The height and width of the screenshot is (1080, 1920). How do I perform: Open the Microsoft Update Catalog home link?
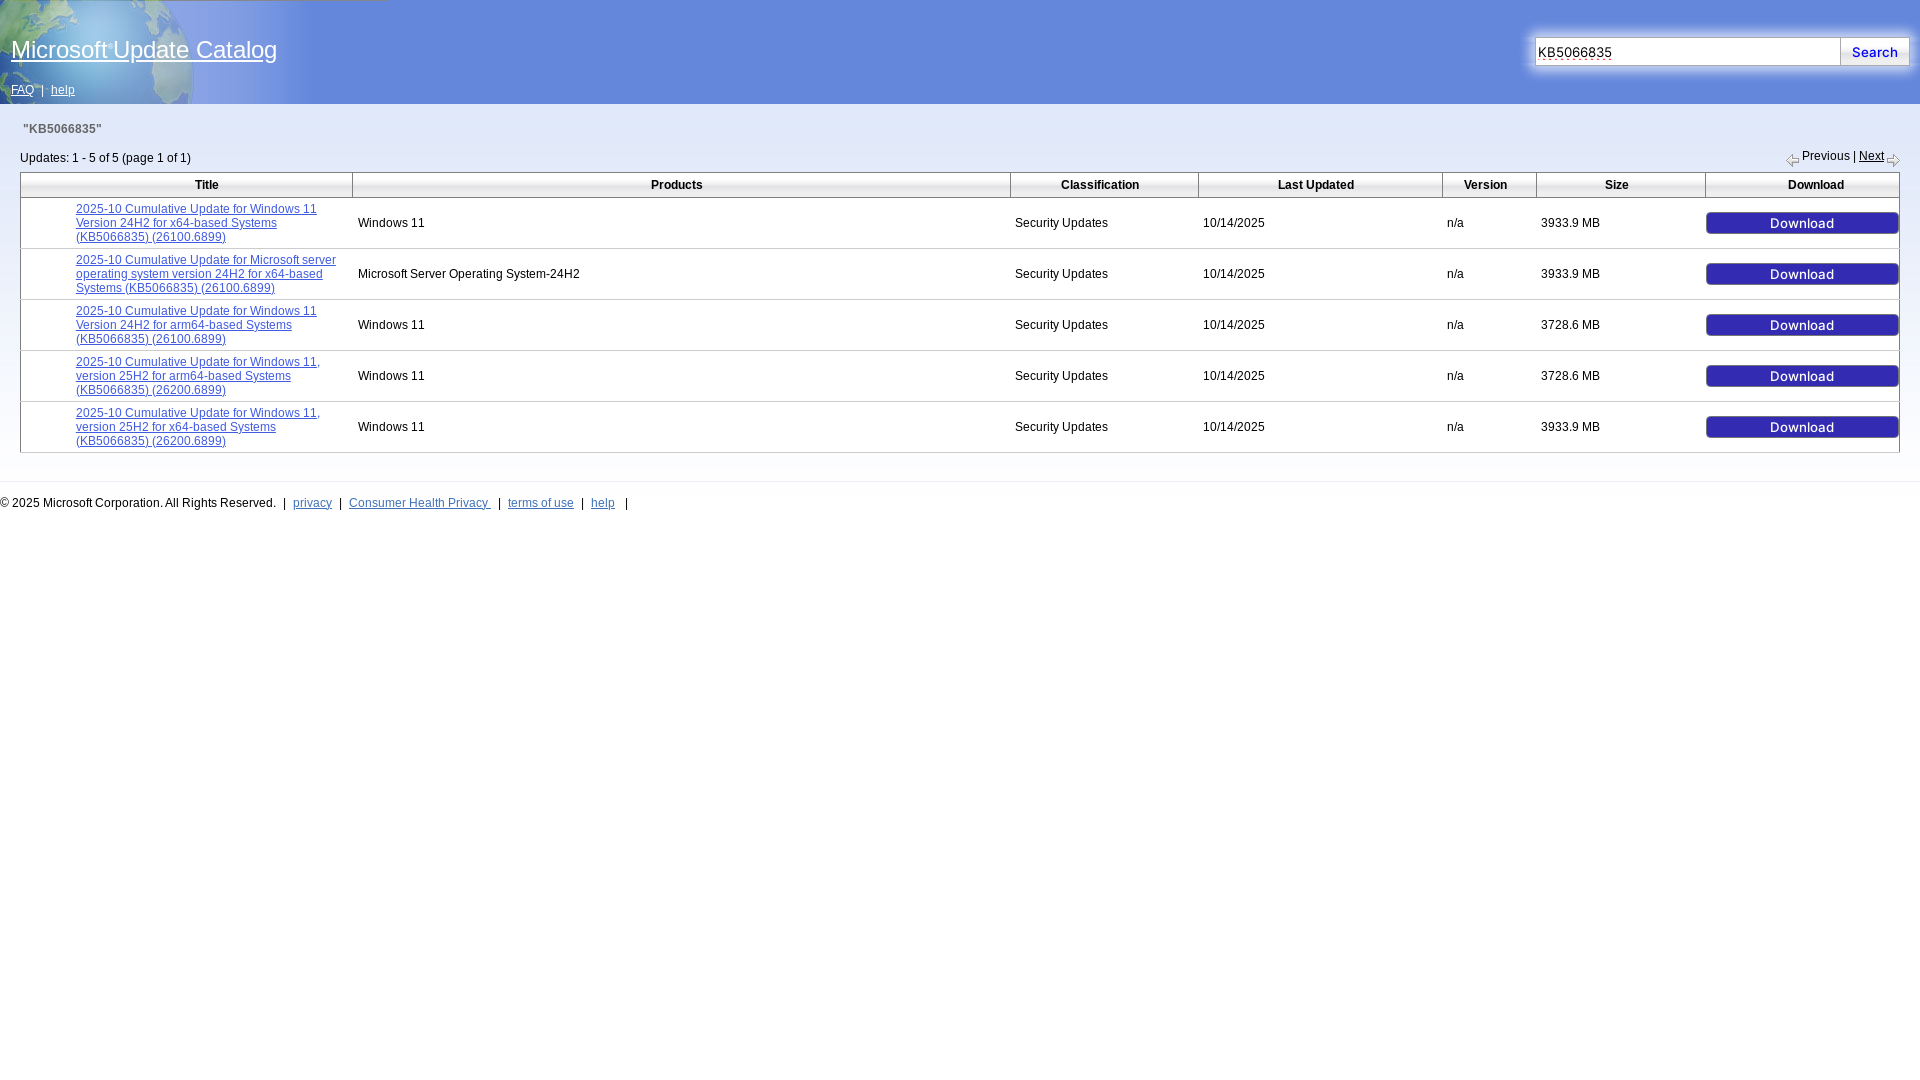click(x=144, y=50)
